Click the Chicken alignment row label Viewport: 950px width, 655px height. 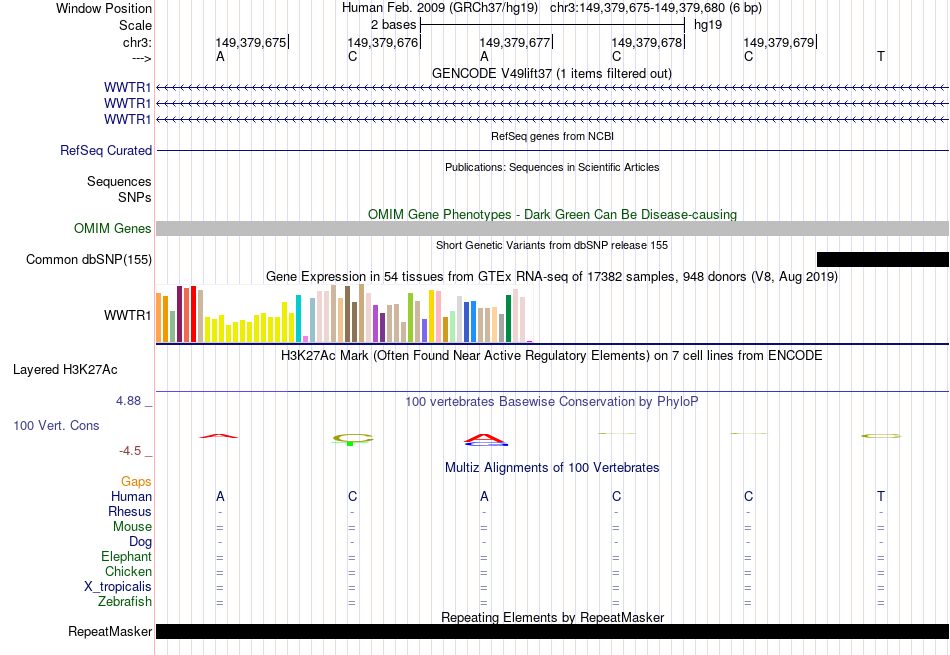128,571
